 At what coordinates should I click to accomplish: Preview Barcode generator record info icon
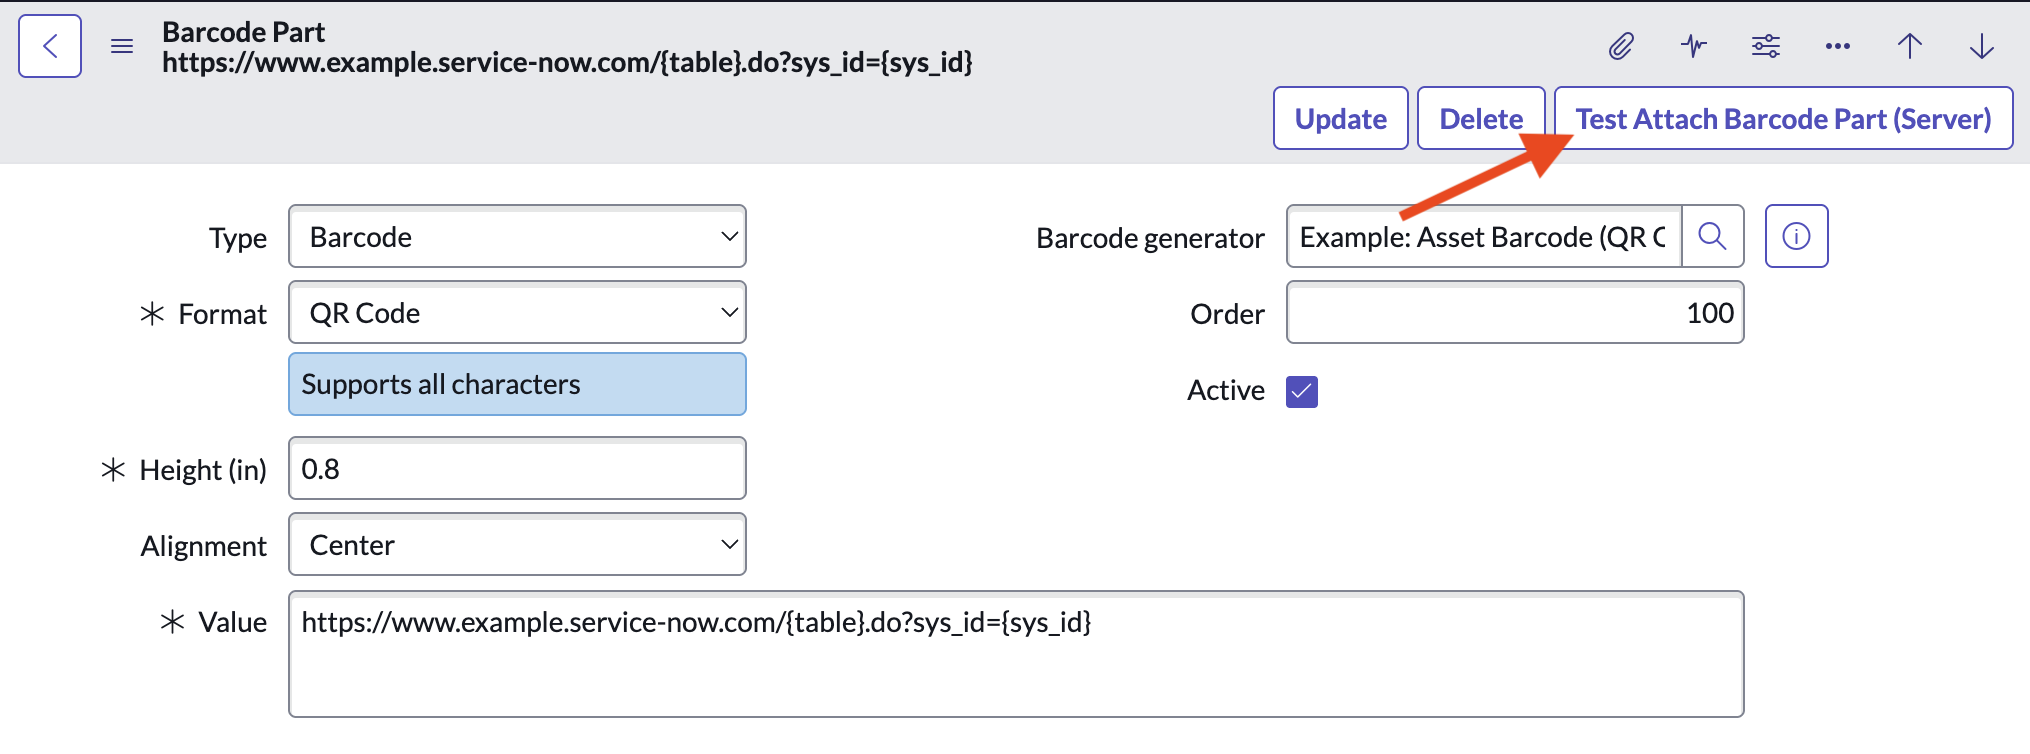1796,237
